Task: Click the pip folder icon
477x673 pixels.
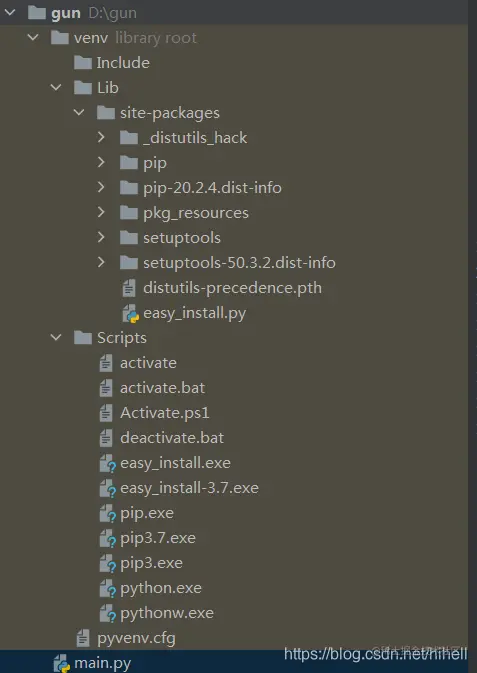Action: (129, 163)
